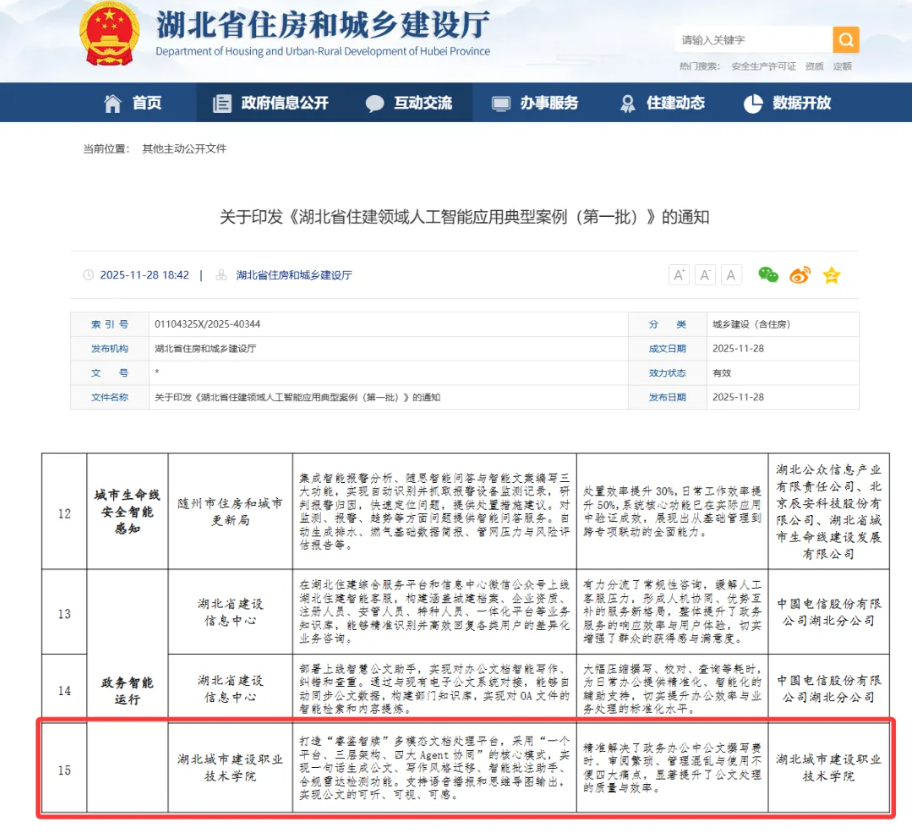Share the notice via Weibo icon

tap(800, 275)
